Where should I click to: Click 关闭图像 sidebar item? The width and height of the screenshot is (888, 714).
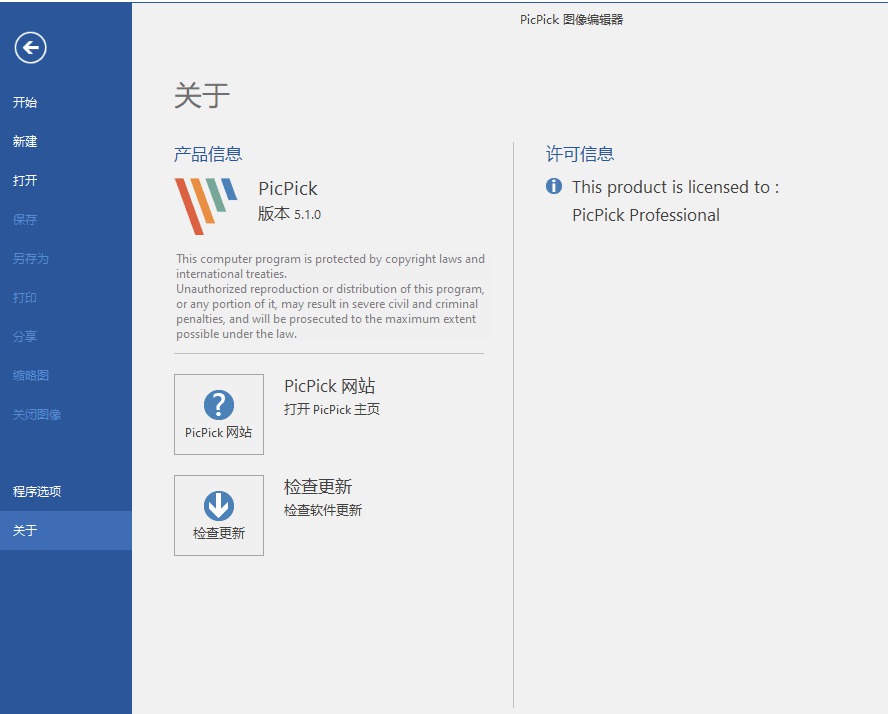click(37, 414)
